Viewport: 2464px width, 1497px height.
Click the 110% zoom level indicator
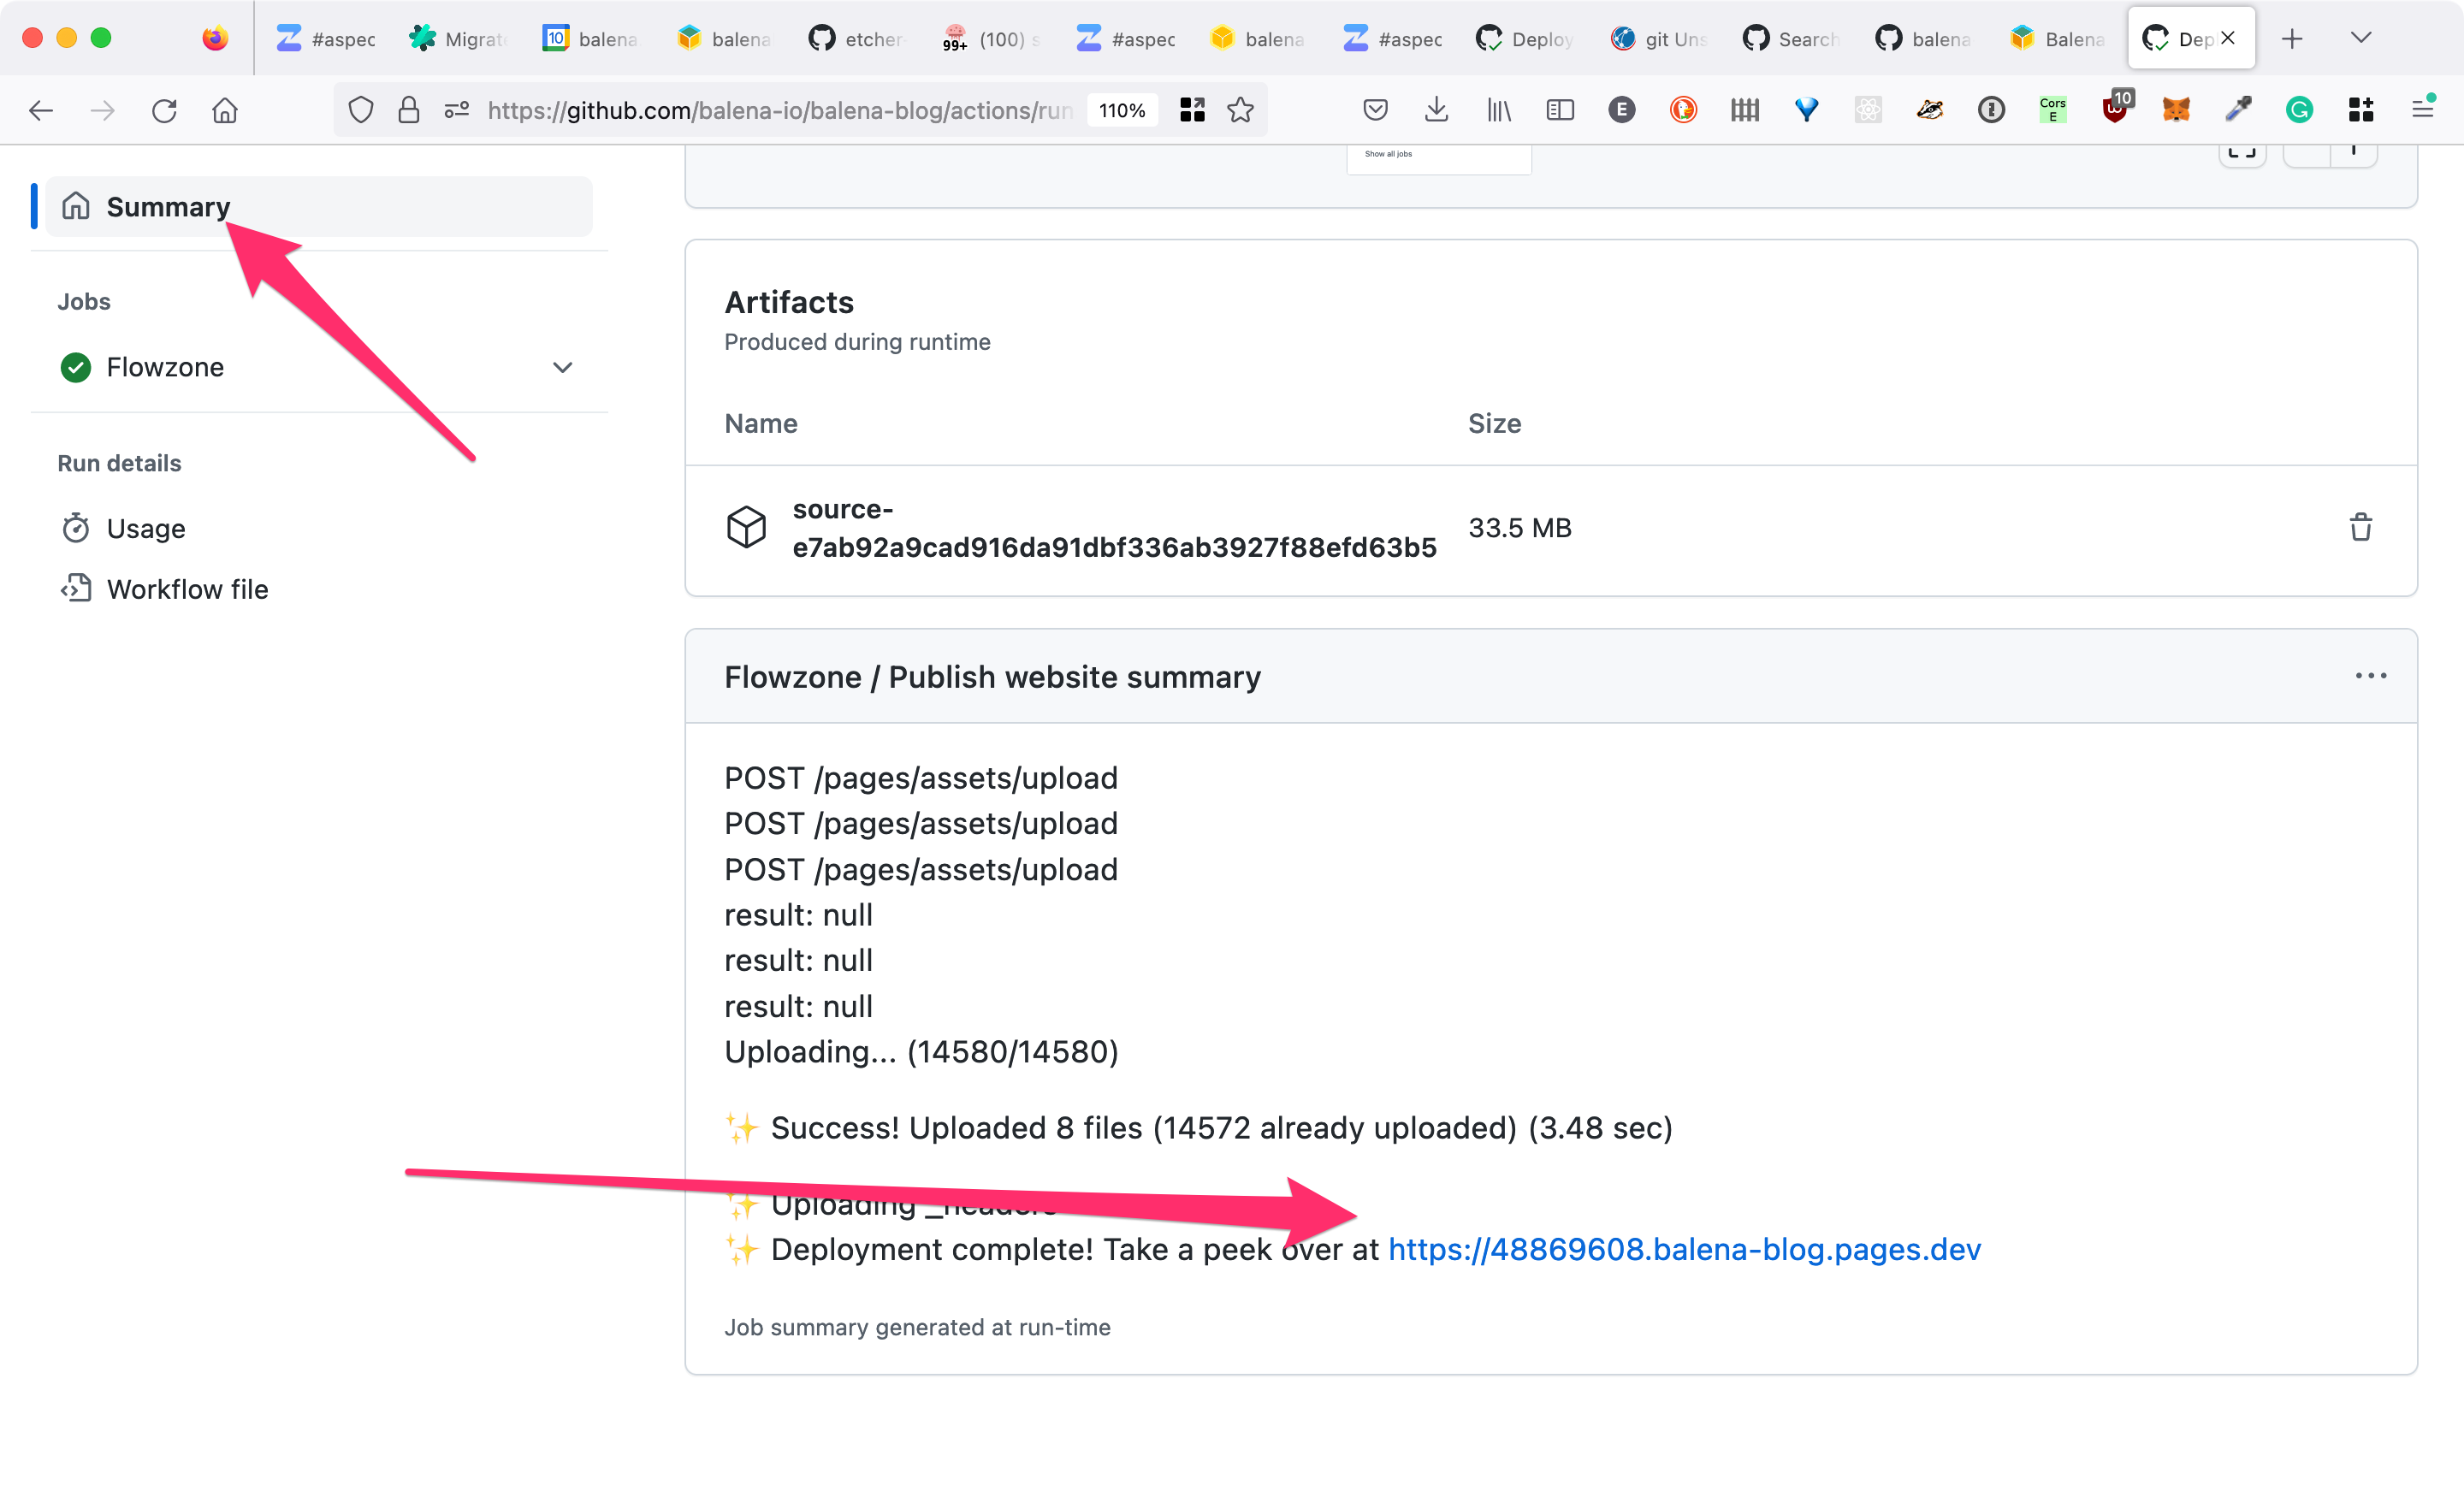tap(1122, 110)
